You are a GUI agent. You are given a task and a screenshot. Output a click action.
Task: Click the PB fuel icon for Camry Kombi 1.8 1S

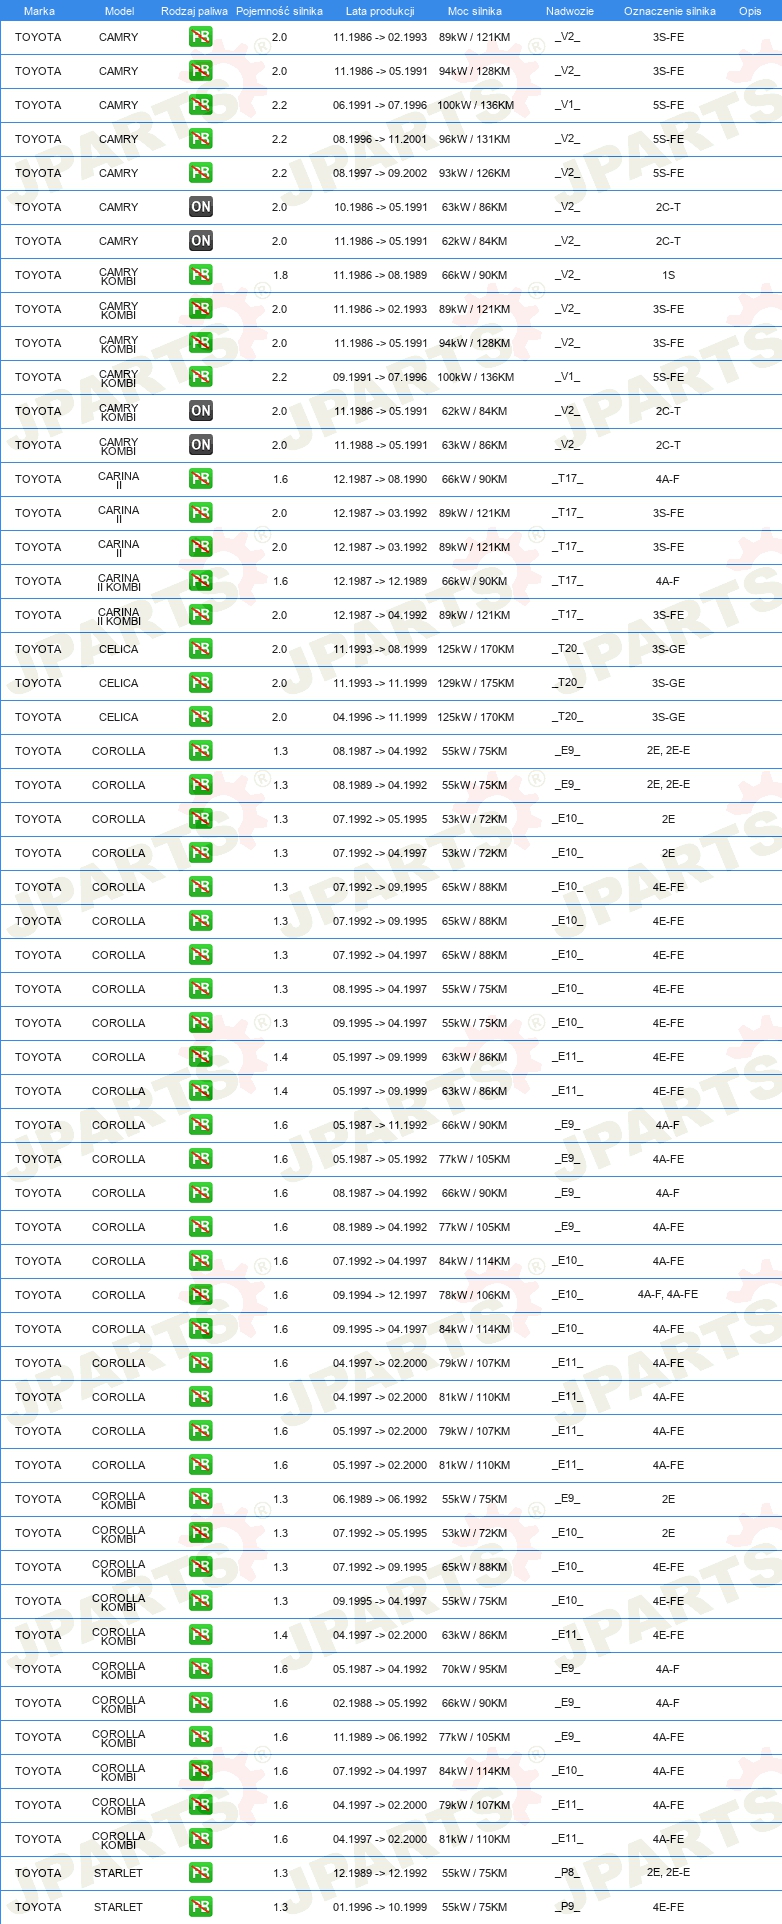pyautogui.click(x=201, y=275)
